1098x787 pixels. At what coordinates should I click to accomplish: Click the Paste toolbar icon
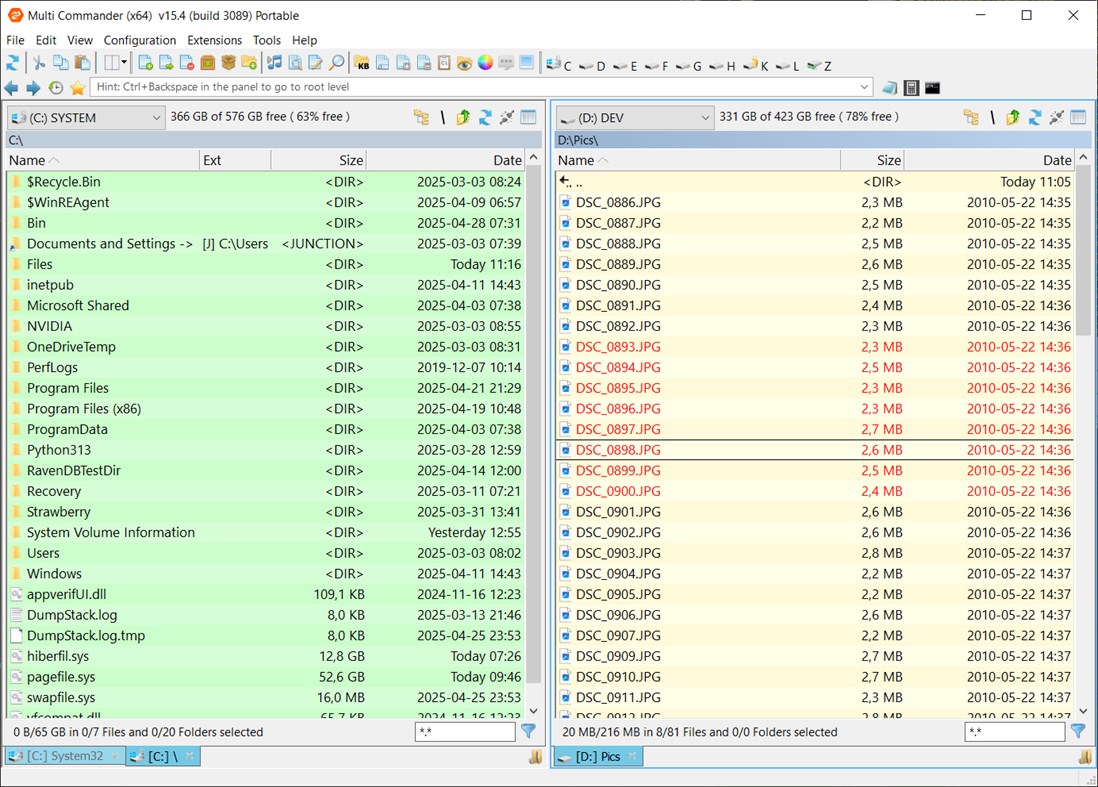pyautogui.click(x=82, y=65)
